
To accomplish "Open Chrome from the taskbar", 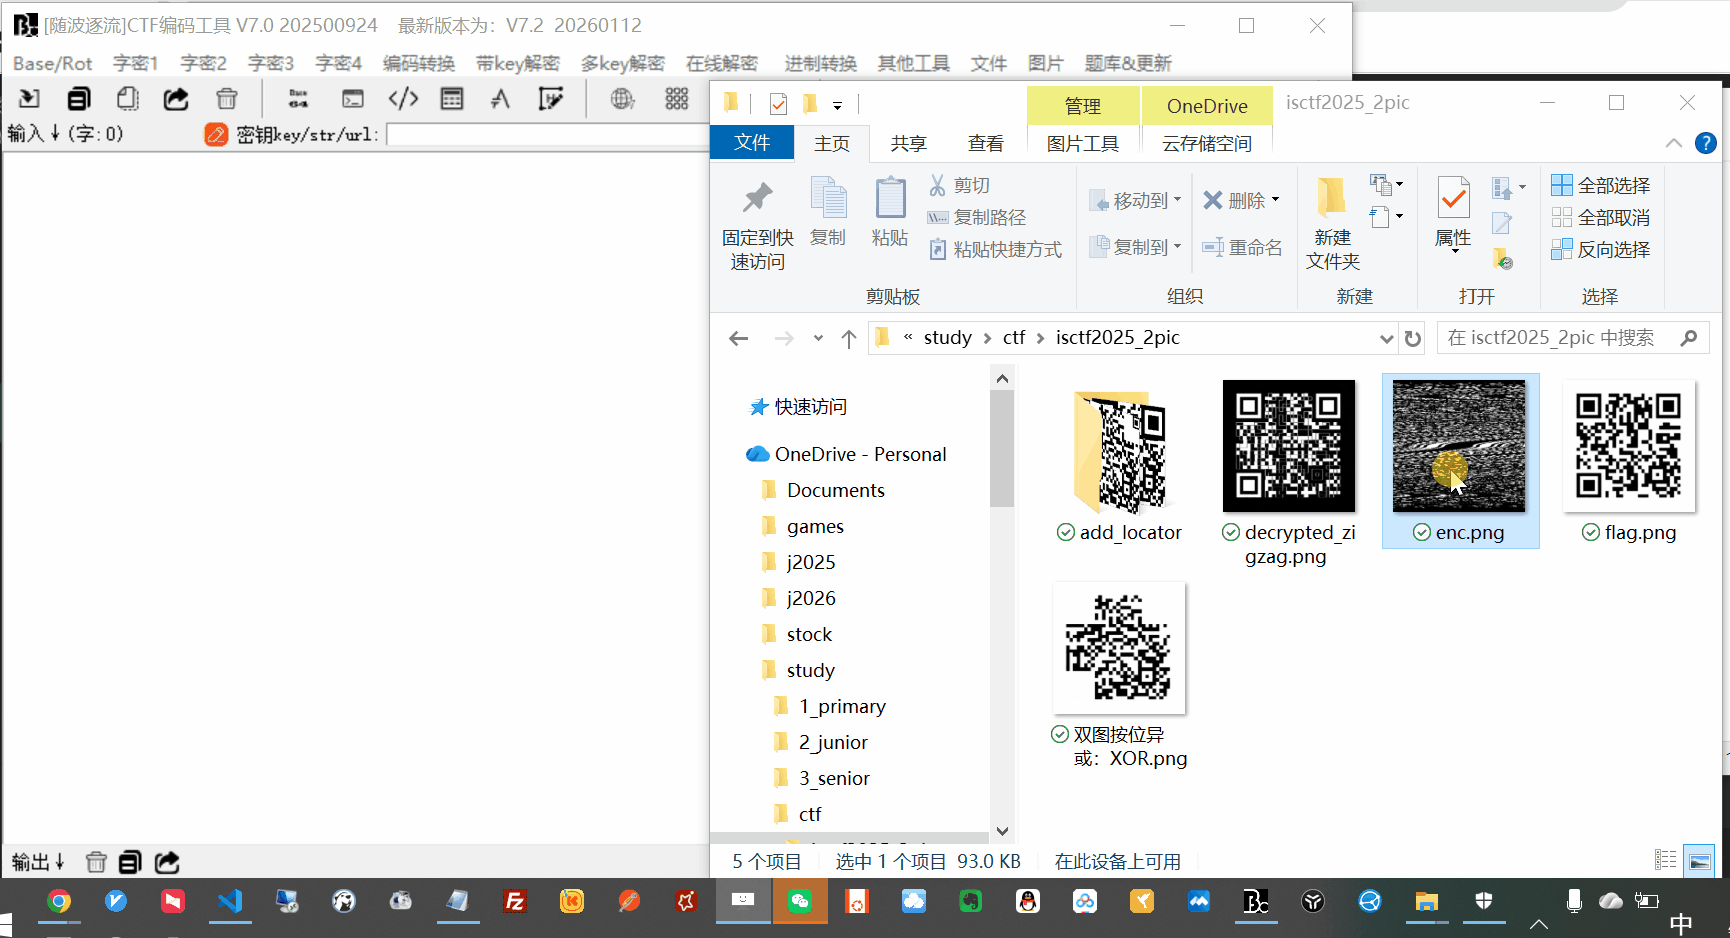I will tap(59, 902).
